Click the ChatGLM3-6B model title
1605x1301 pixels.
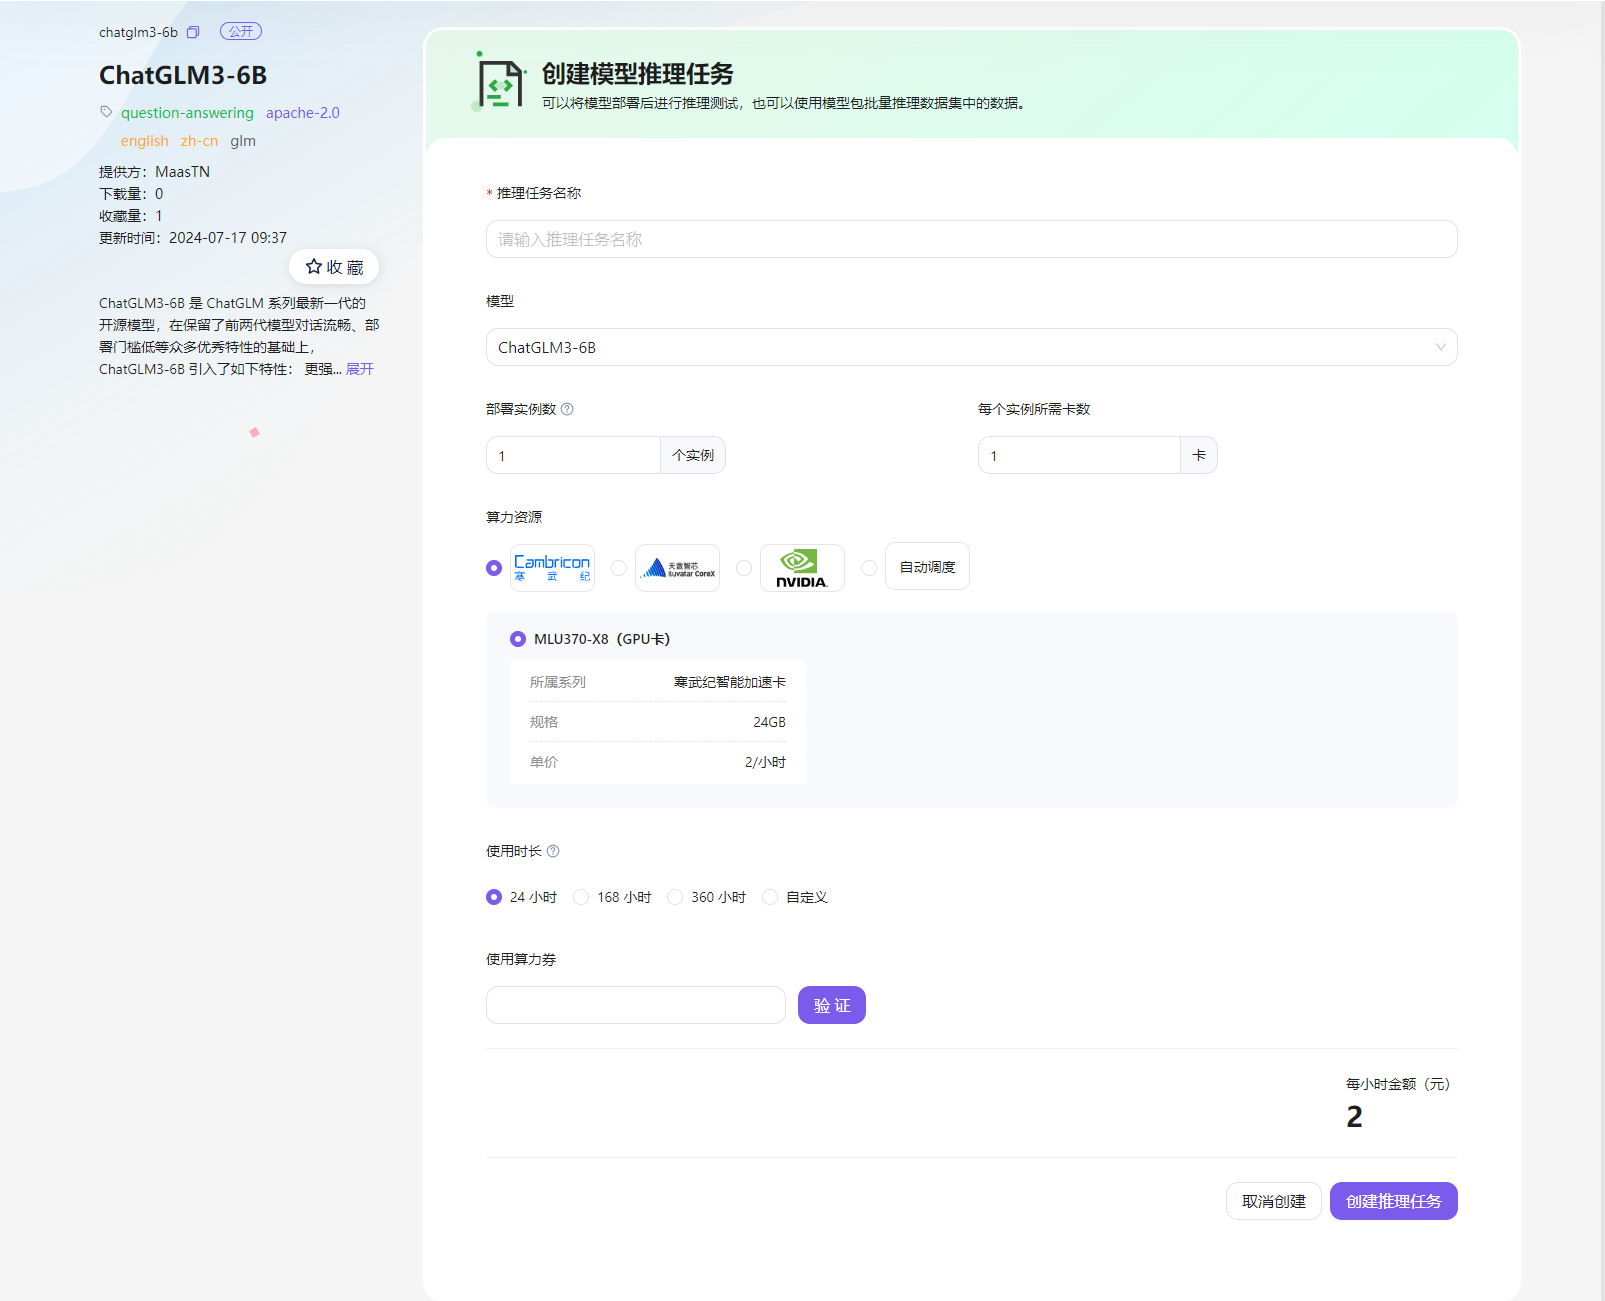coord(183,75)
